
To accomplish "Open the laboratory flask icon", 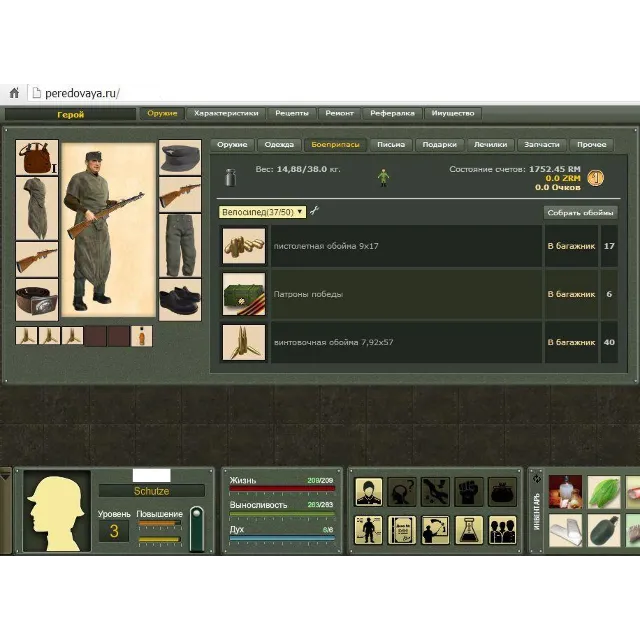I will (x=469, y=530).
